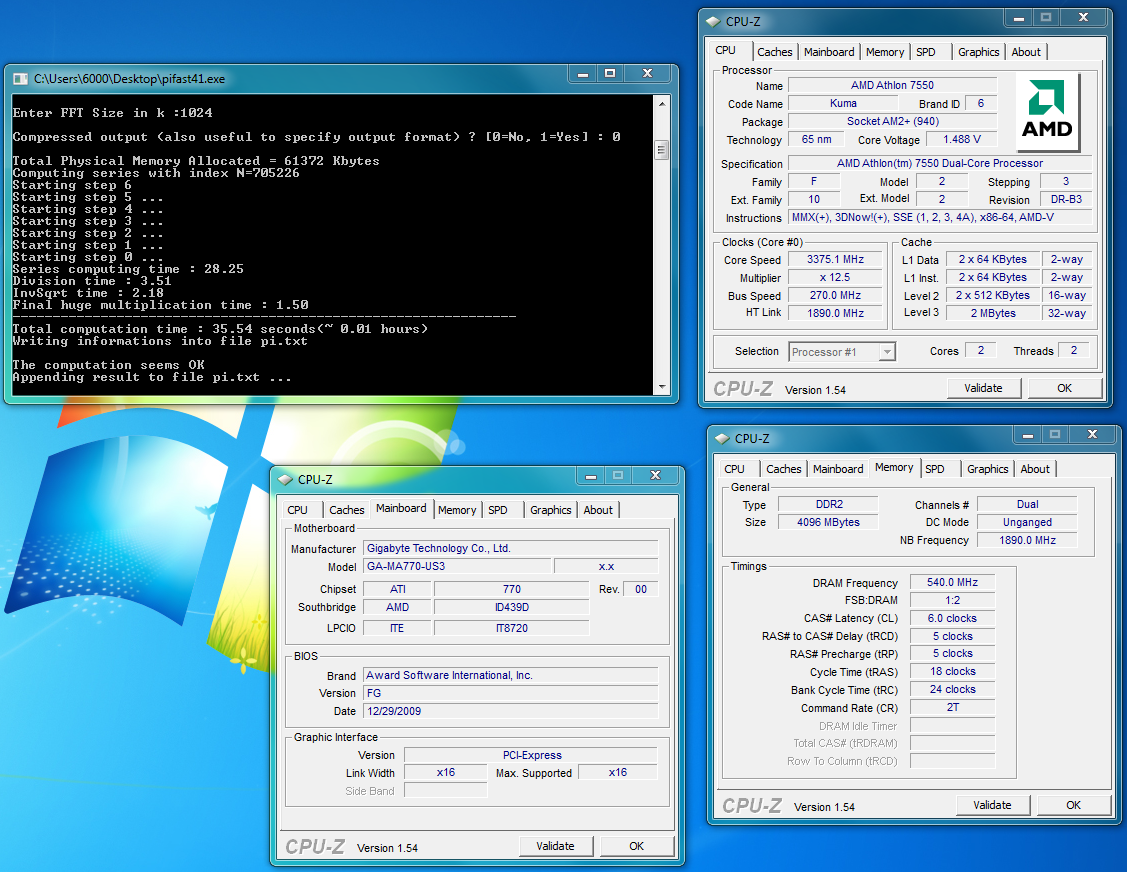Click the console vertical scrollbar thumb
The width and height of the screenshot is (1127, 872).
(x=662, y=150)
